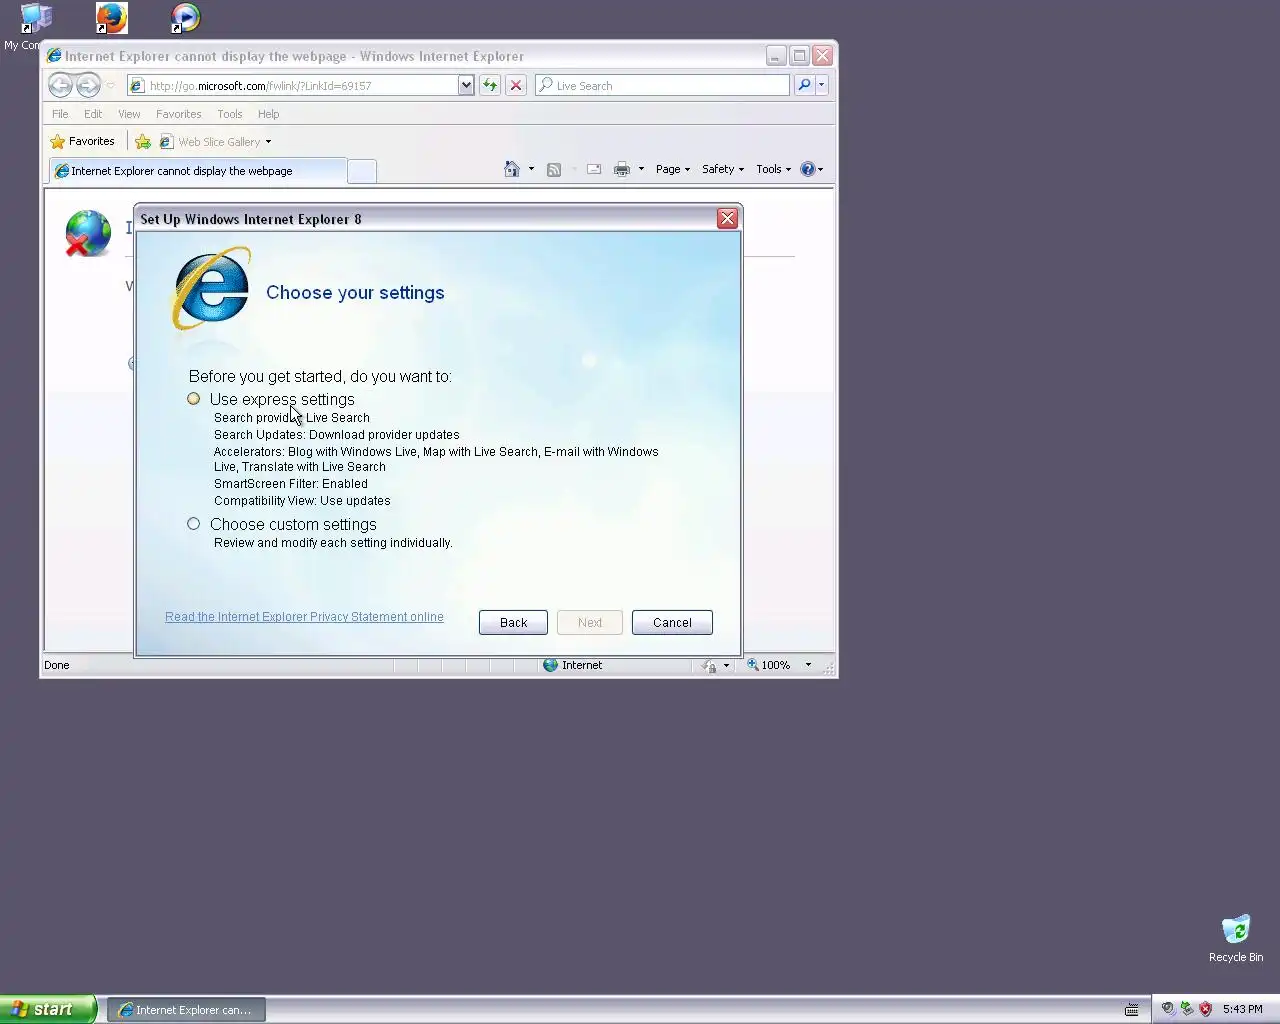
Task: Open the search provider dropdown arrow
Action: [821, 86]
